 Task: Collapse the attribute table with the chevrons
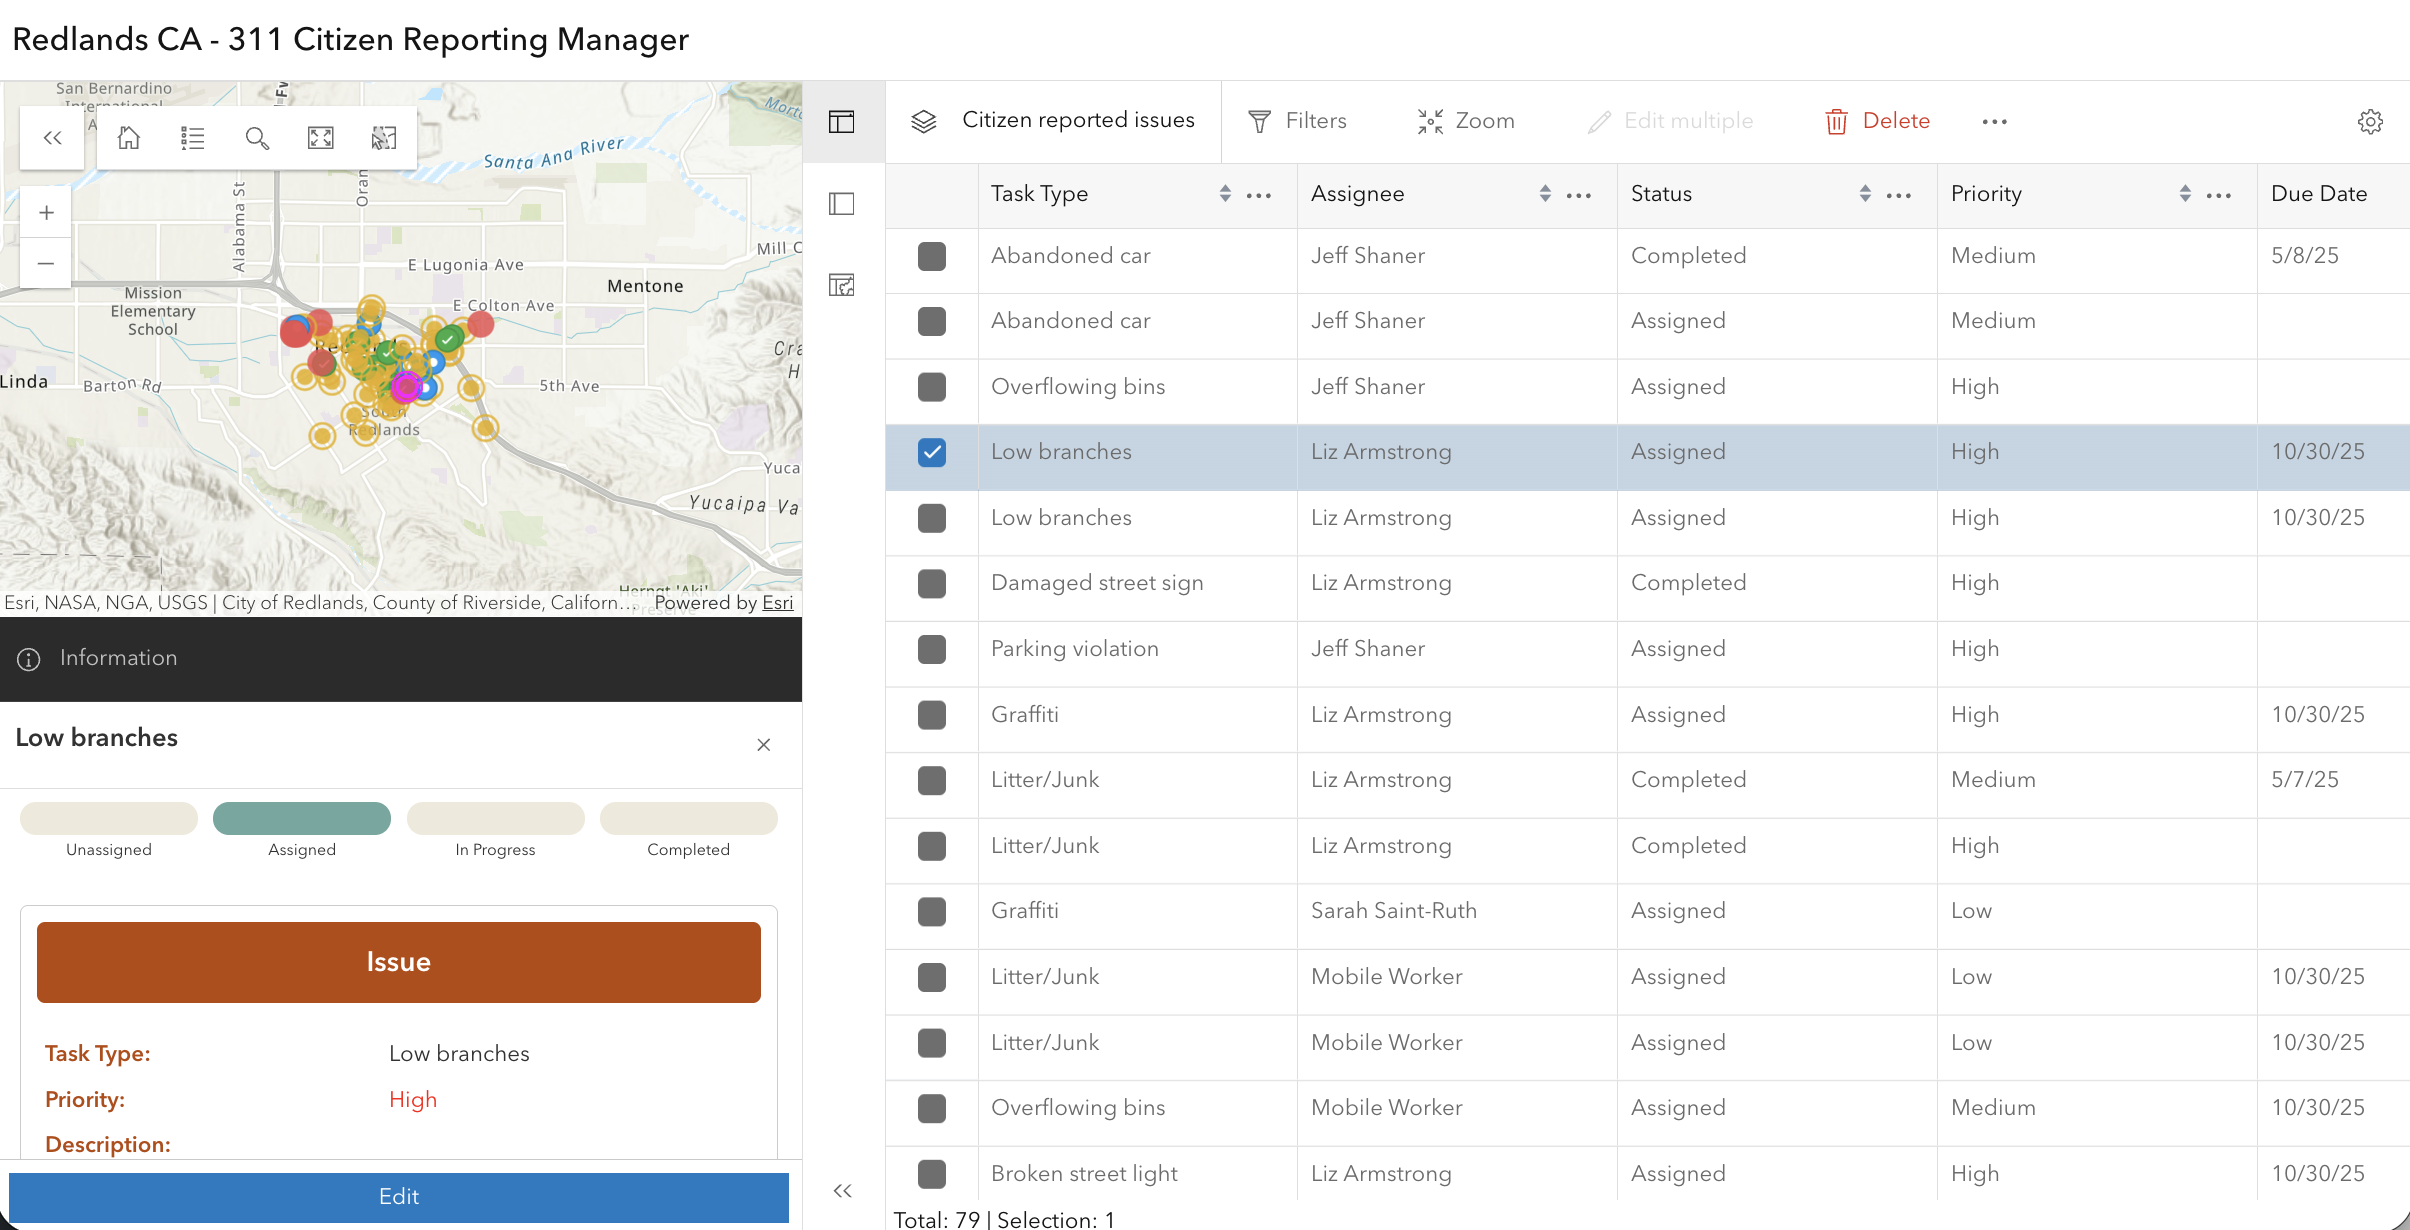click(x=841, y=1190)
